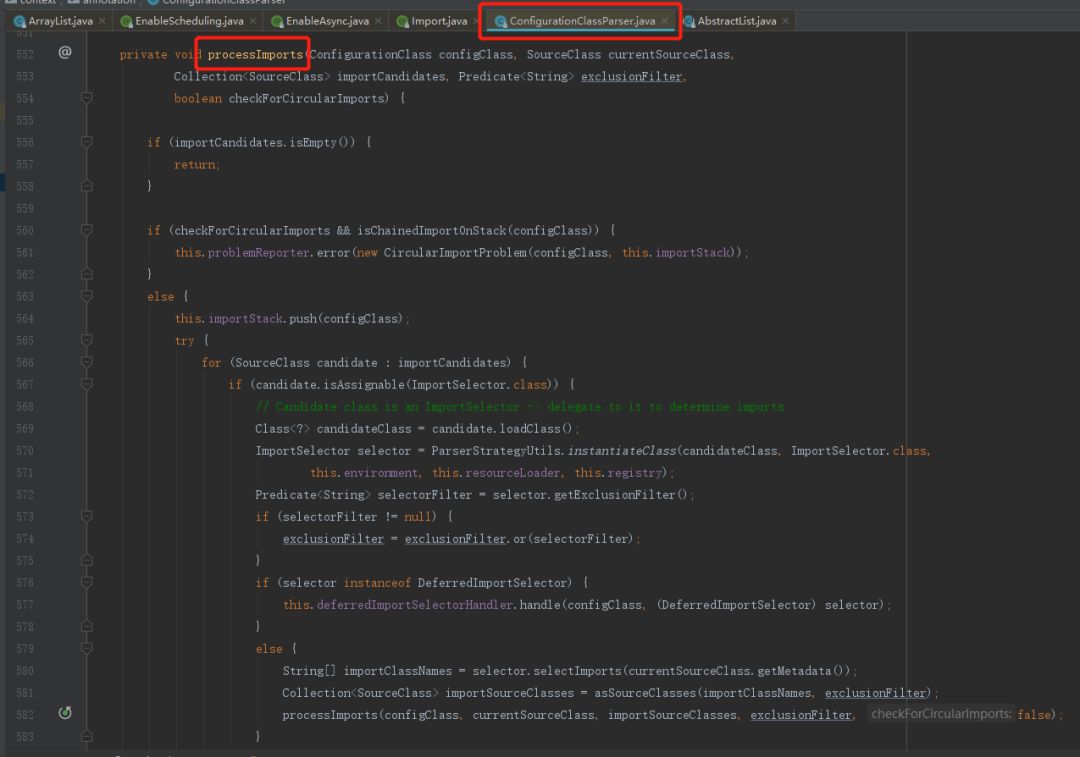
Task: Collapse the for loop at line 566
Action: [87, 362]
